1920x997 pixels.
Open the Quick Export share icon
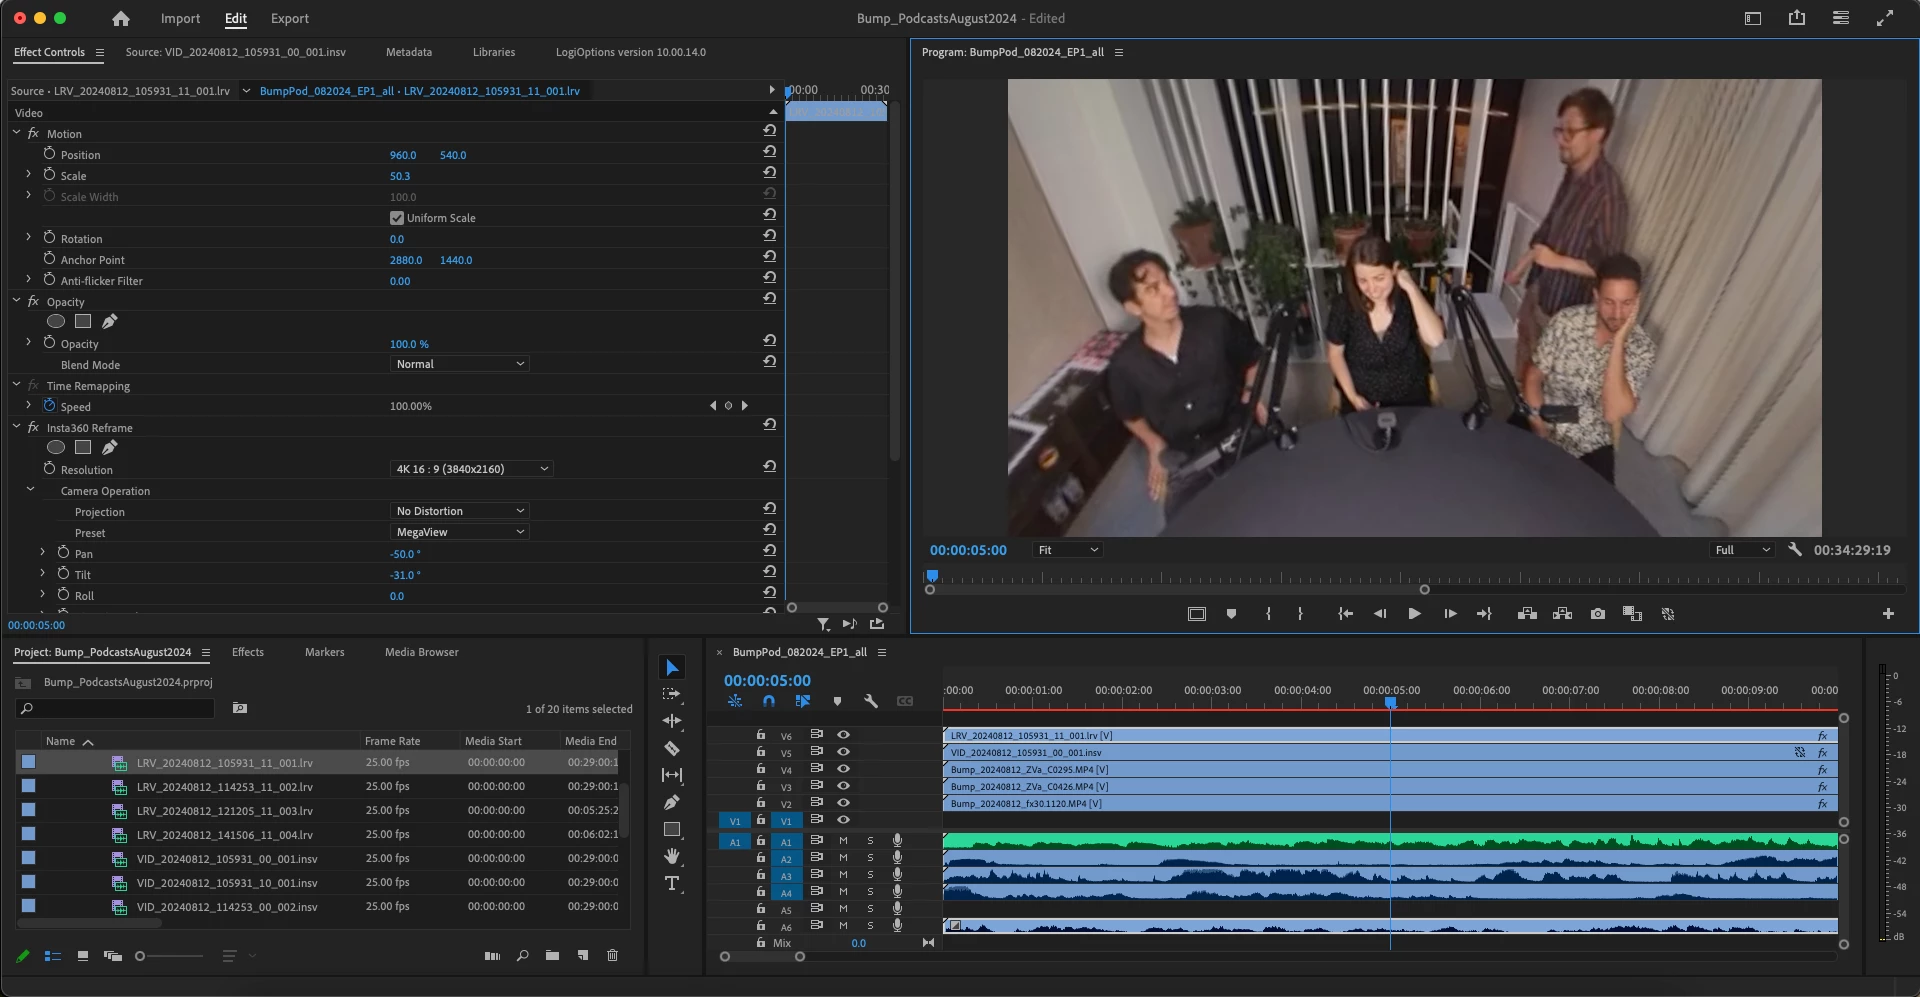[x=1797, y=18]
